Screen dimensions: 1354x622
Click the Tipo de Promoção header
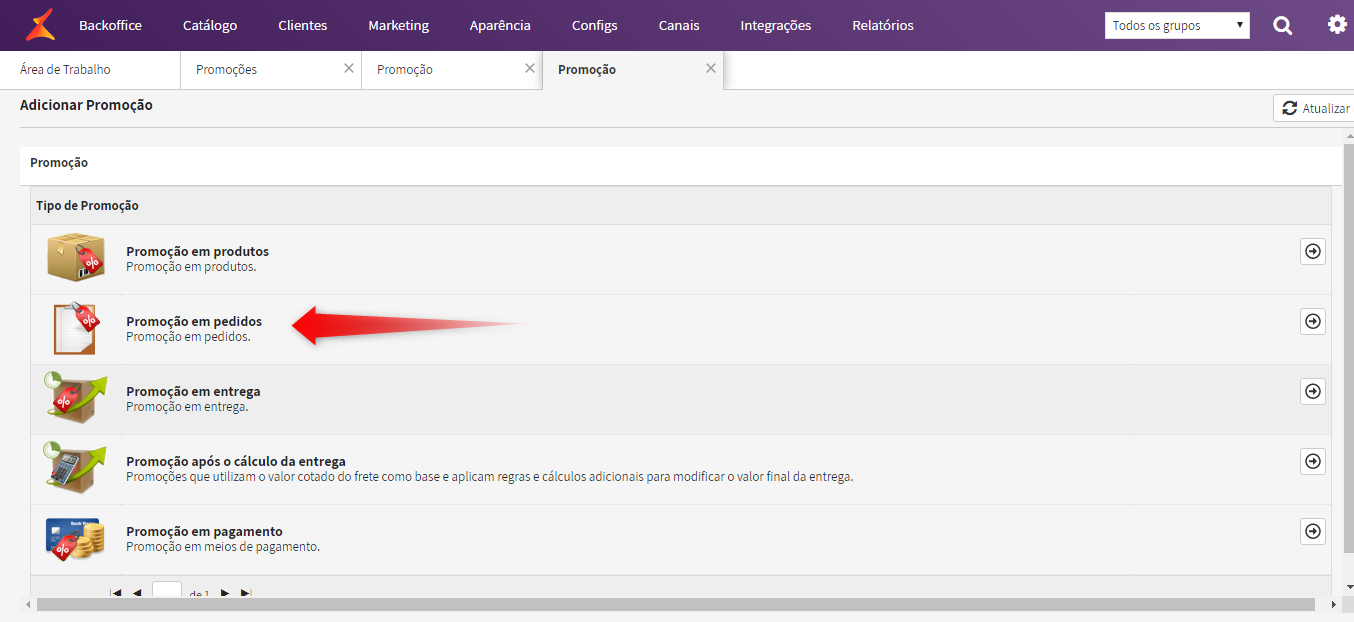point(87,205)
